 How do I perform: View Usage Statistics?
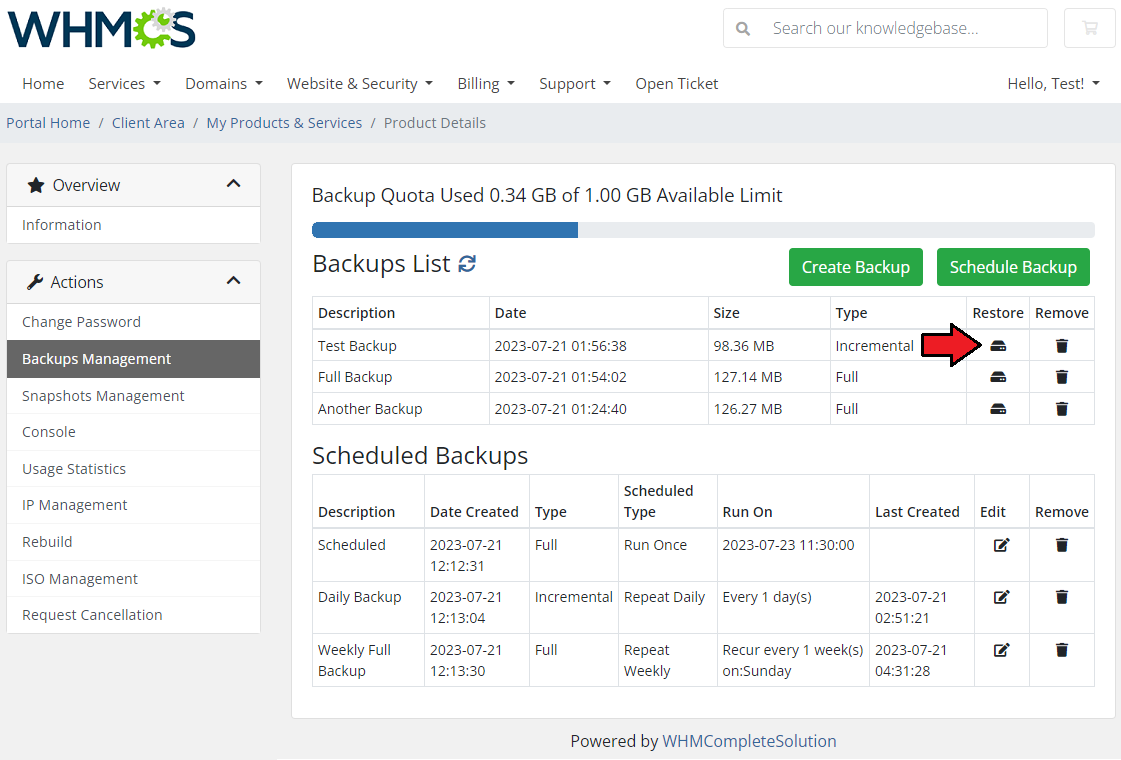tap(133, 469)
